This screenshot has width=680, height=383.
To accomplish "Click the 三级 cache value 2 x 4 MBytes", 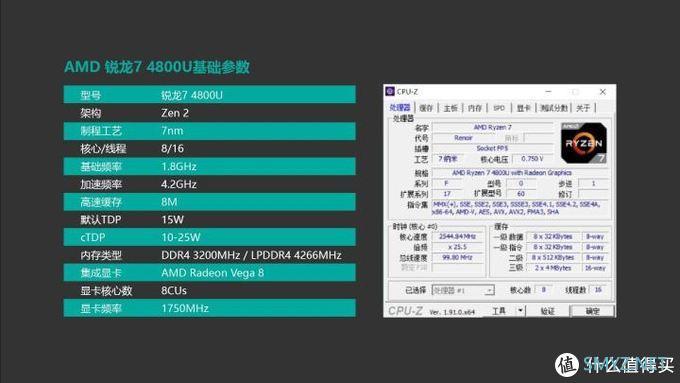I will [552, 268].
